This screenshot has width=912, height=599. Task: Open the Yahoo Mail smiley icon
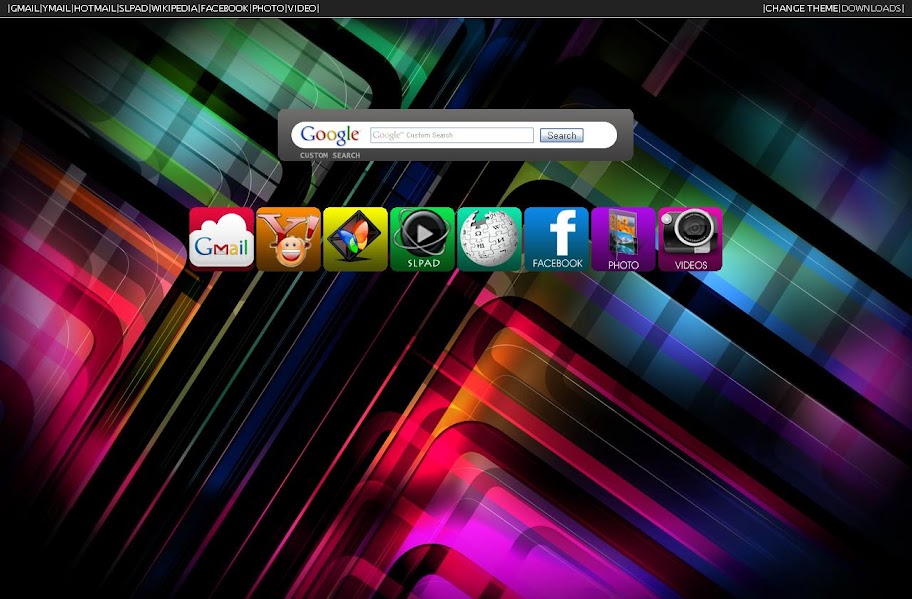[x=288, y=239]
